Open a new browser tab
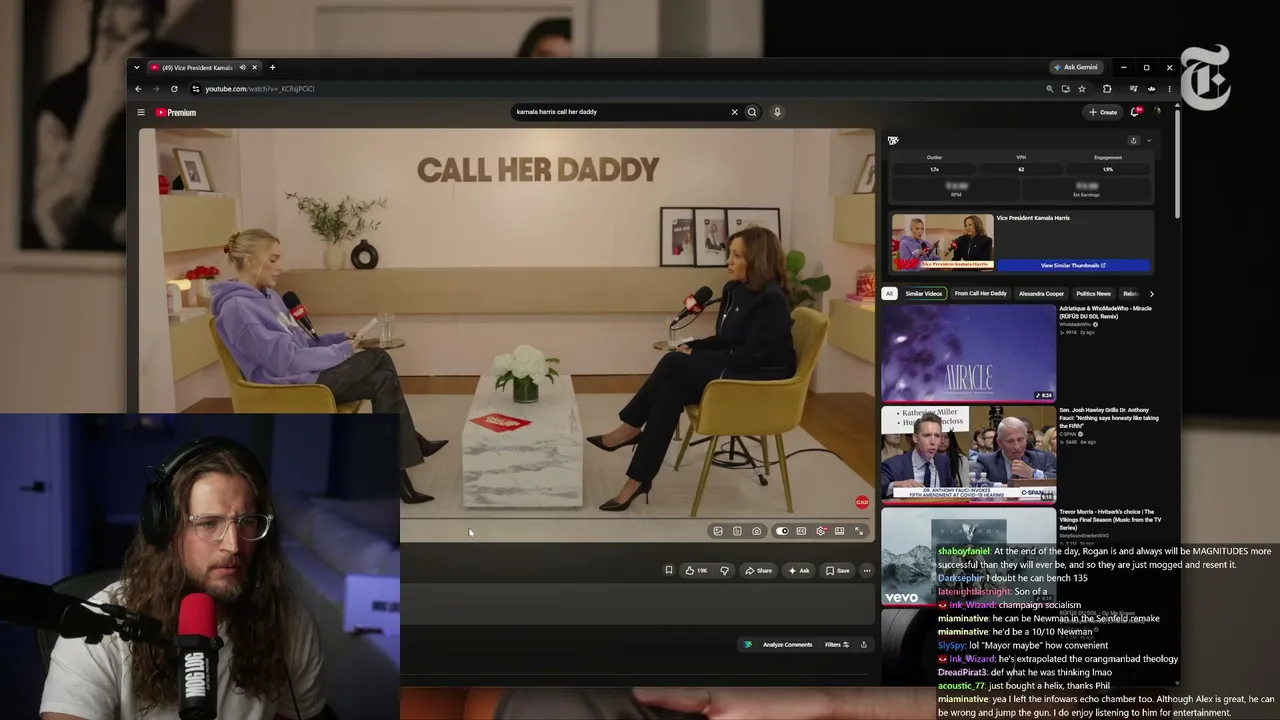This screenshot has width=1280, height=720. [x=272, y=67]
